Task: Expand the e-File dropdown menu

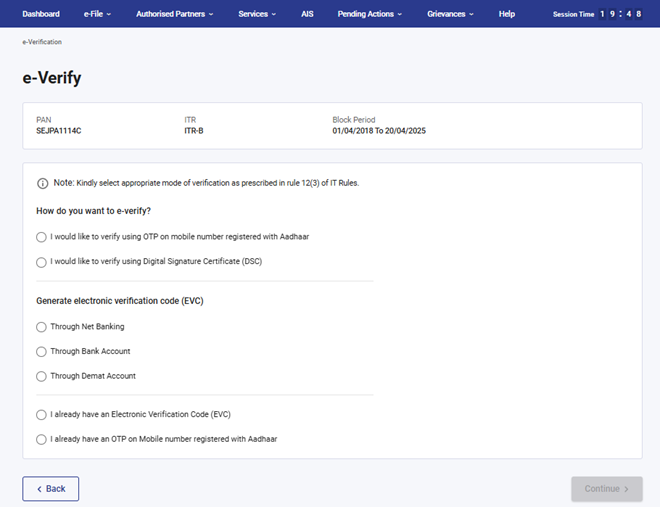Action: [x=97, y=14]
